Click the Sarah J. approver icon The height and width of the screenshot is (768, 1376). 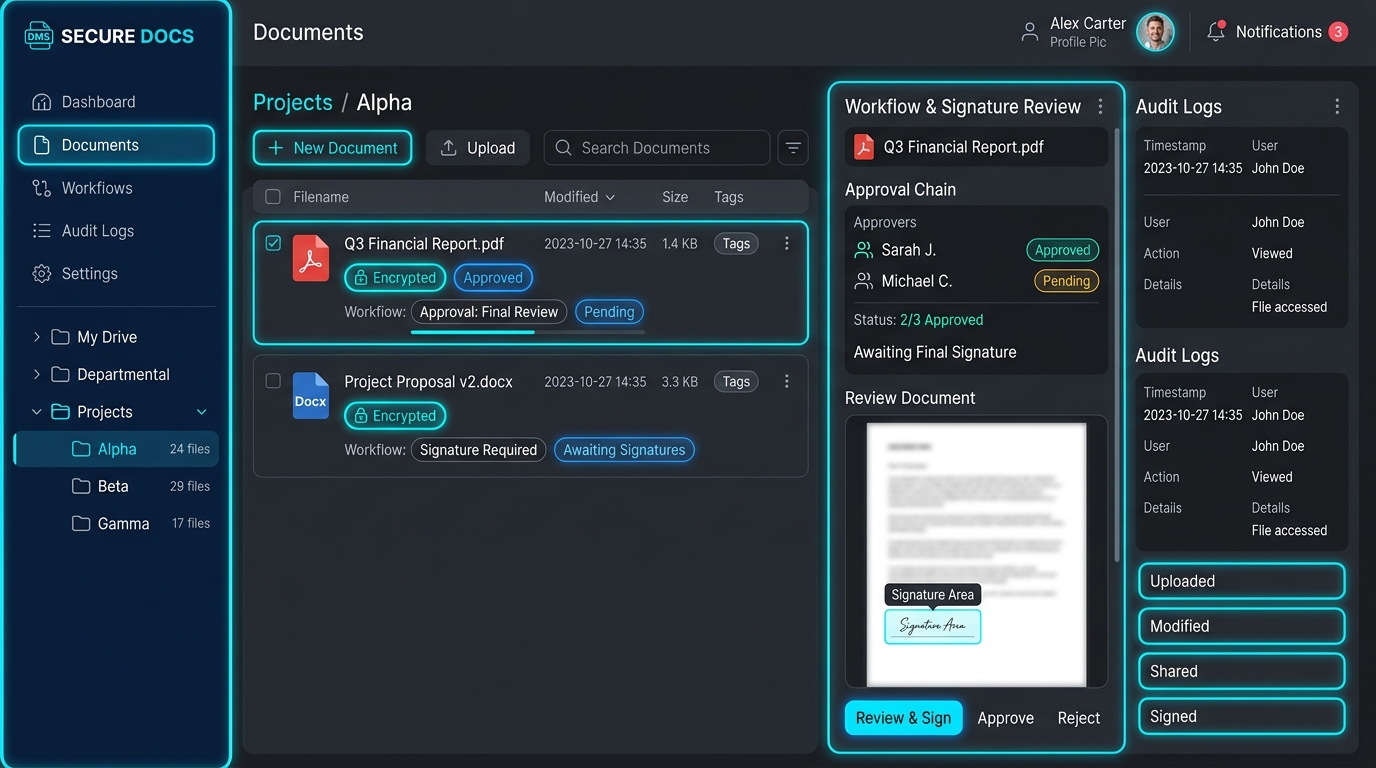click(x=863, y=250)
